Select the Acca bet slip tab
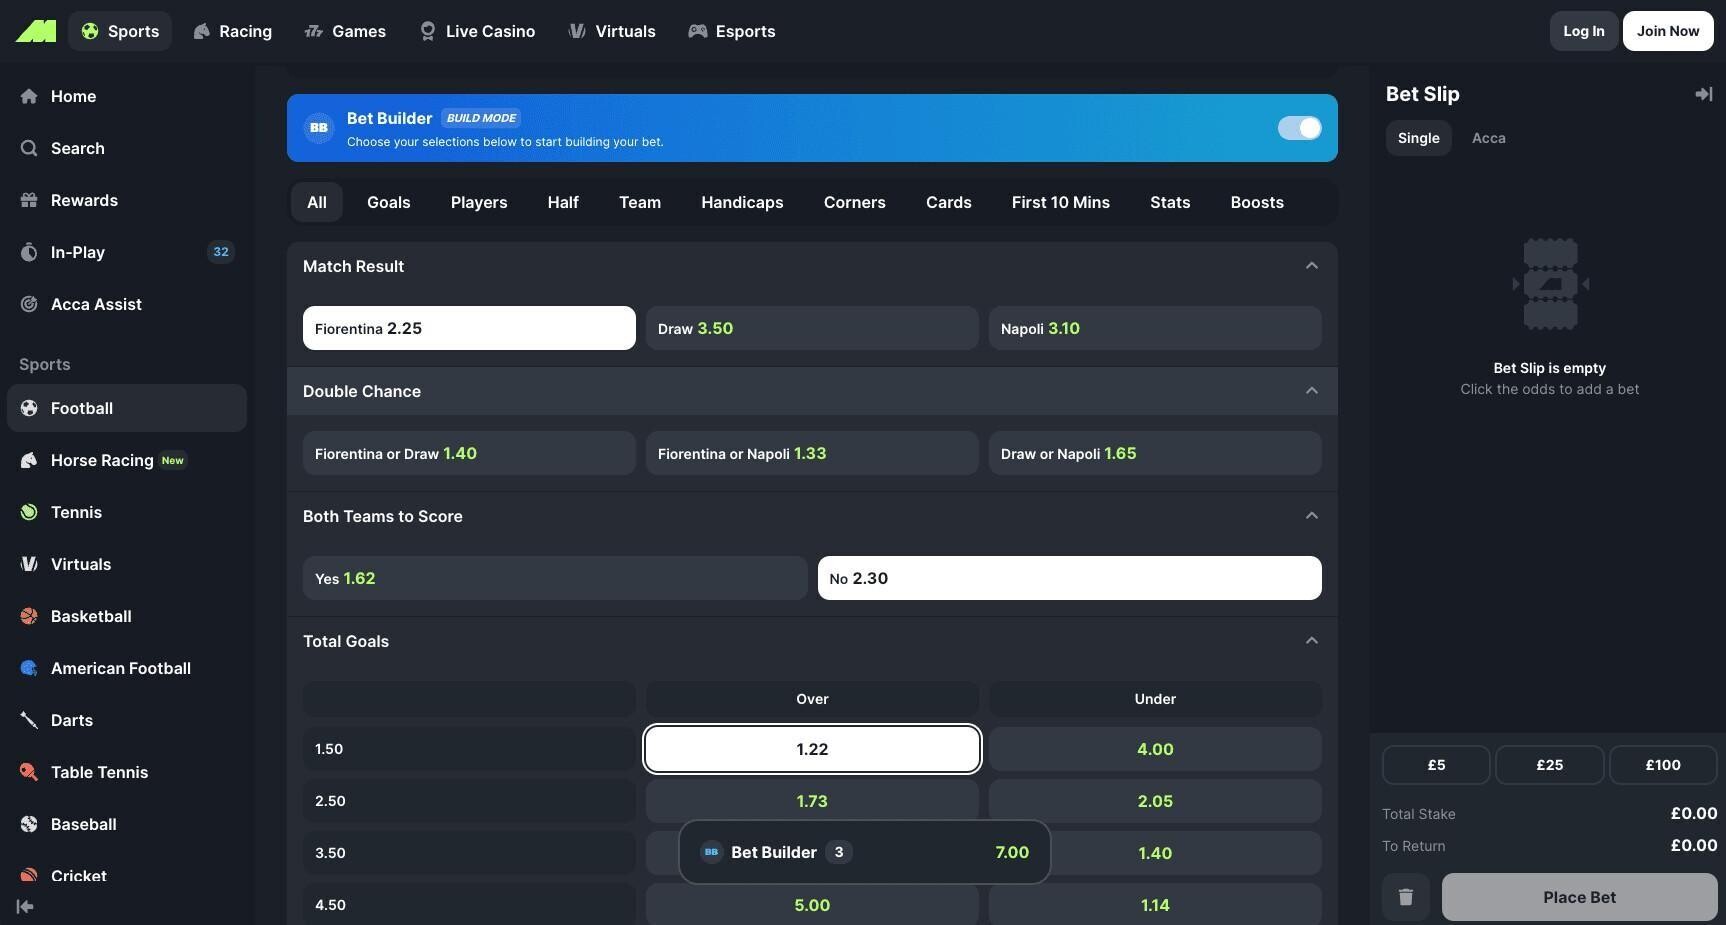Screen dimensions: 1726x925 1488,138
